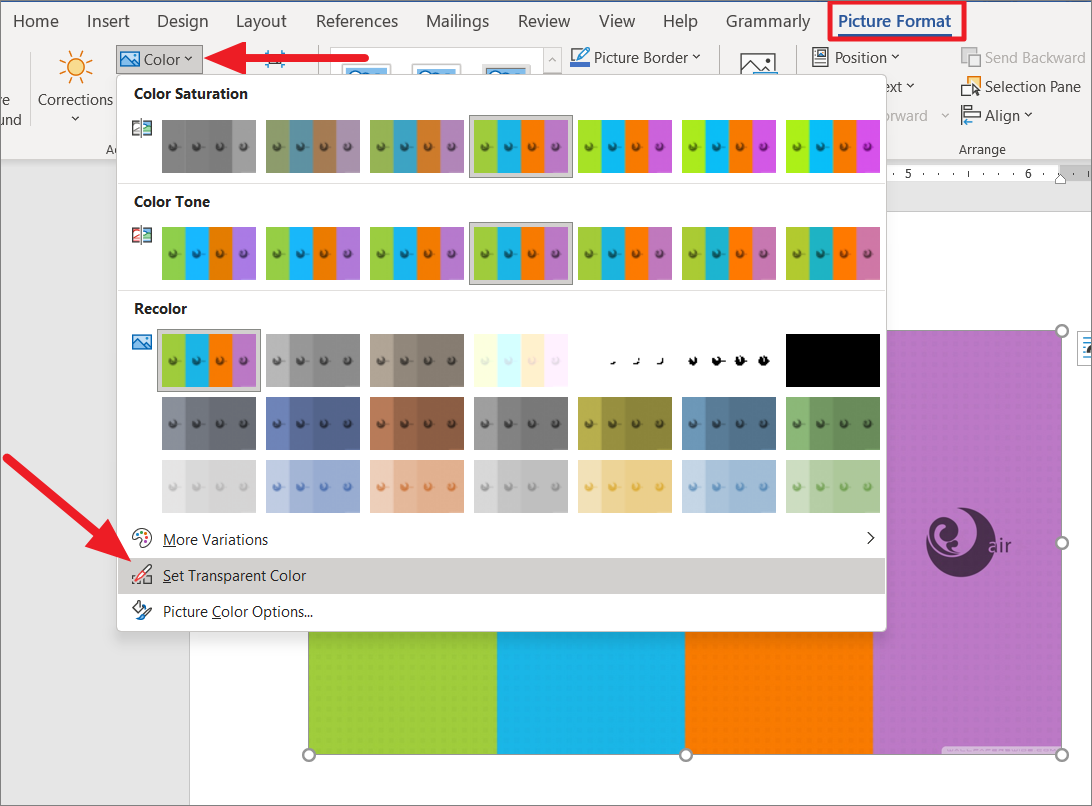Choose the most saturated last thumbnail
1092x806 pixels.
[833, 146]
